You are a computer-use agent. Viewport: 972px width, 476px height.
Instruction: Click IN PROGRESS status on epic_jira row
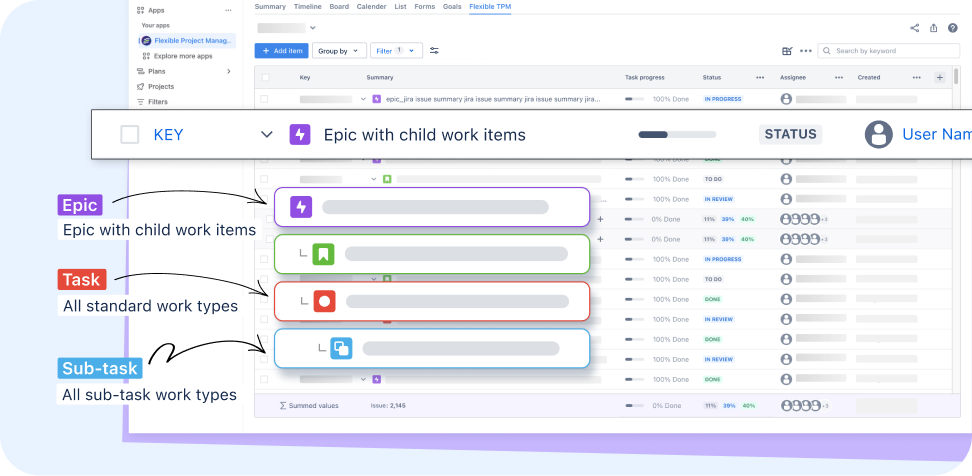click(x=722, y=99)
